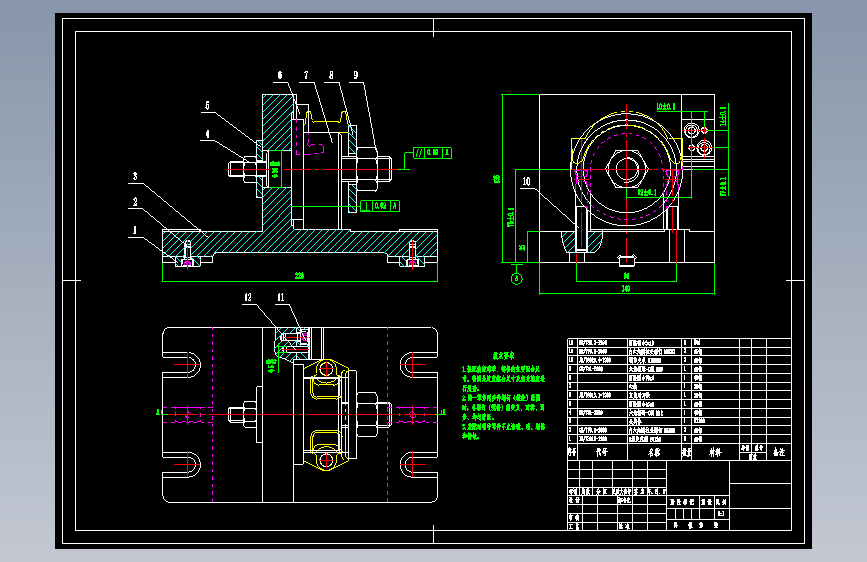
Task: Click part balloon number 3
Action: 135,176
